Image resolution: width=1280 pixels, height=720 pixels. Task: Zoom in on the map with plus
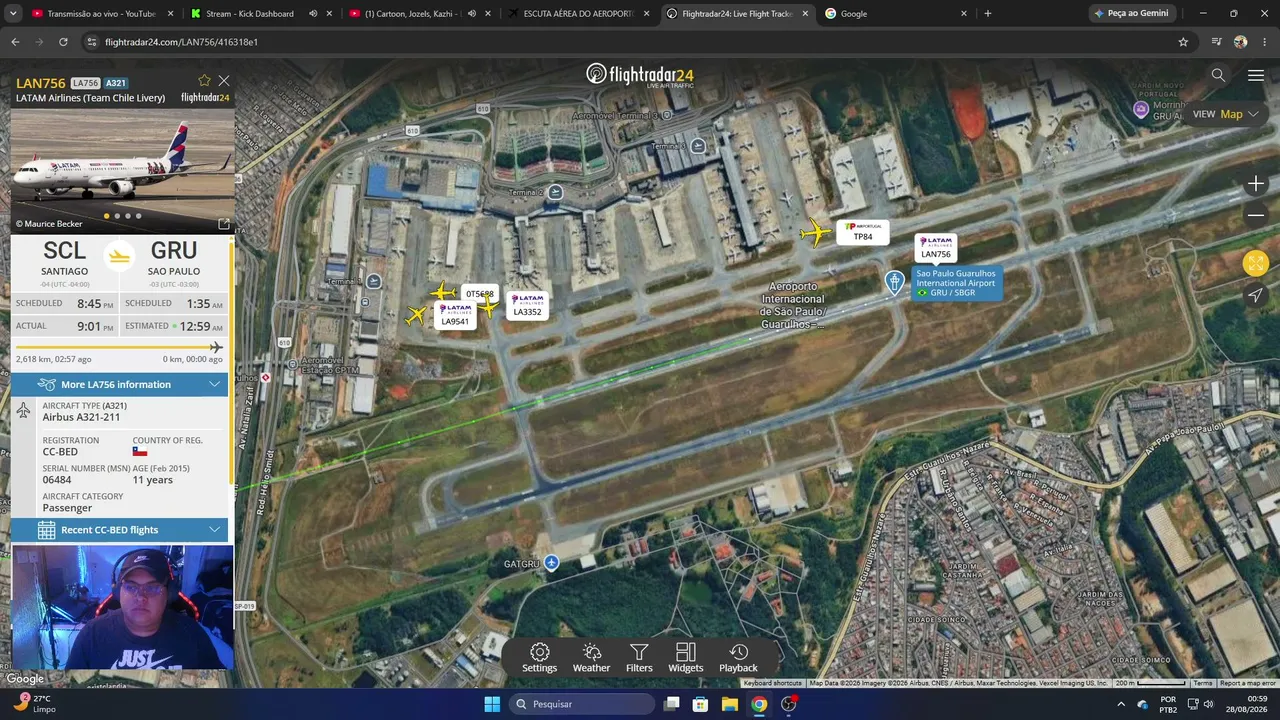point(1256,184)
